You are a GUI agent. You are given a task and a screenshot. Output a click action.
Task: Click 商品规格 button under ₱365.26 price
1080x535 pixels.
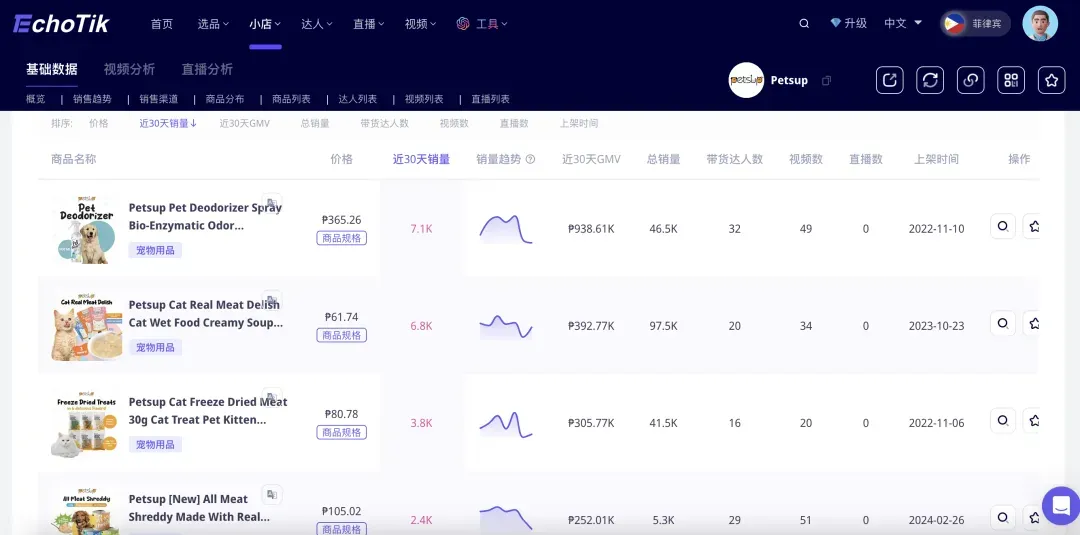pyautogui.click(x=342, y=238)
